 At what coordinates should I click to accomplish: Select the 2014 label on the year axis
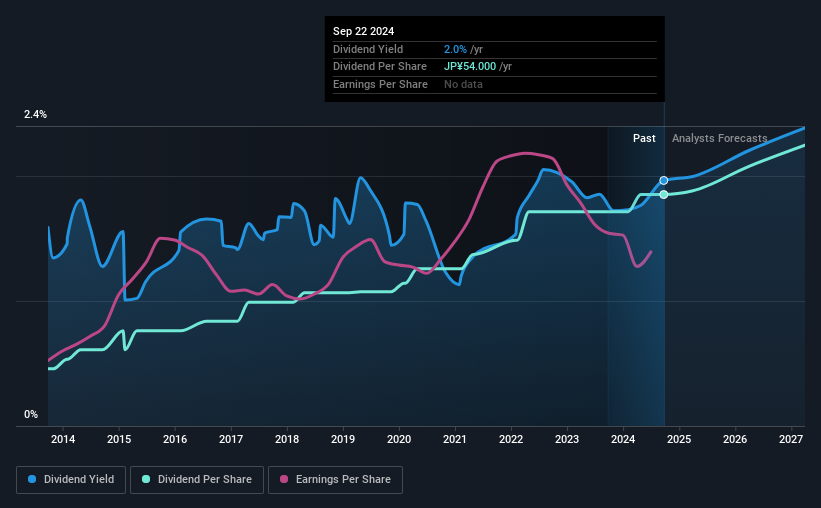pyautogui.click(x=63, y=439)
